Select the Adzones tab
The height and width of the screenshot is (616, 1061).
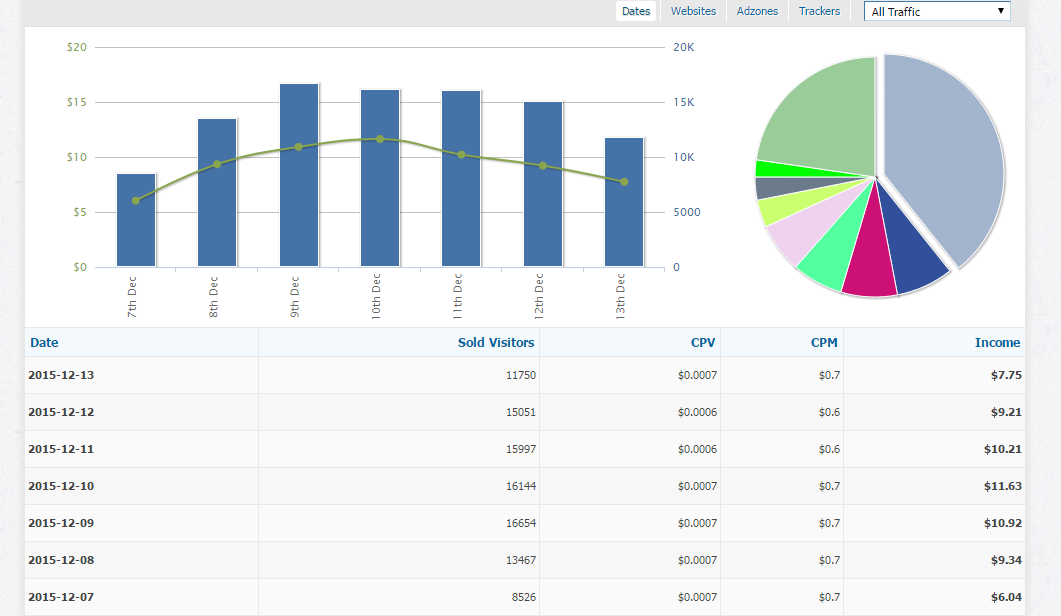(757, 11)
